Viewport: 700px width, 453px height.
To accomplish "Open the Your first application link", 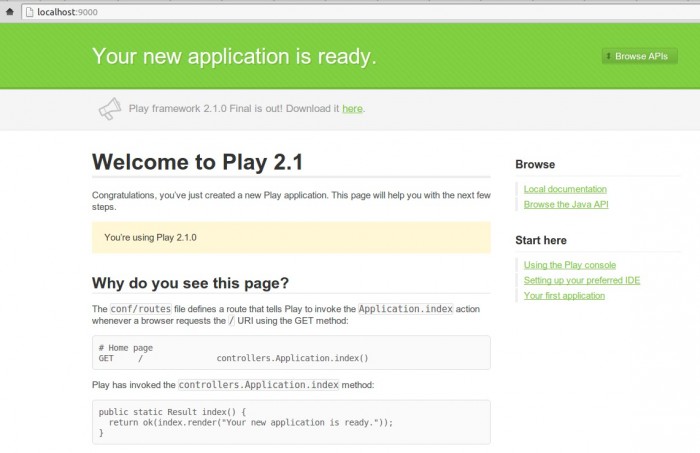I will click(564, 296).
